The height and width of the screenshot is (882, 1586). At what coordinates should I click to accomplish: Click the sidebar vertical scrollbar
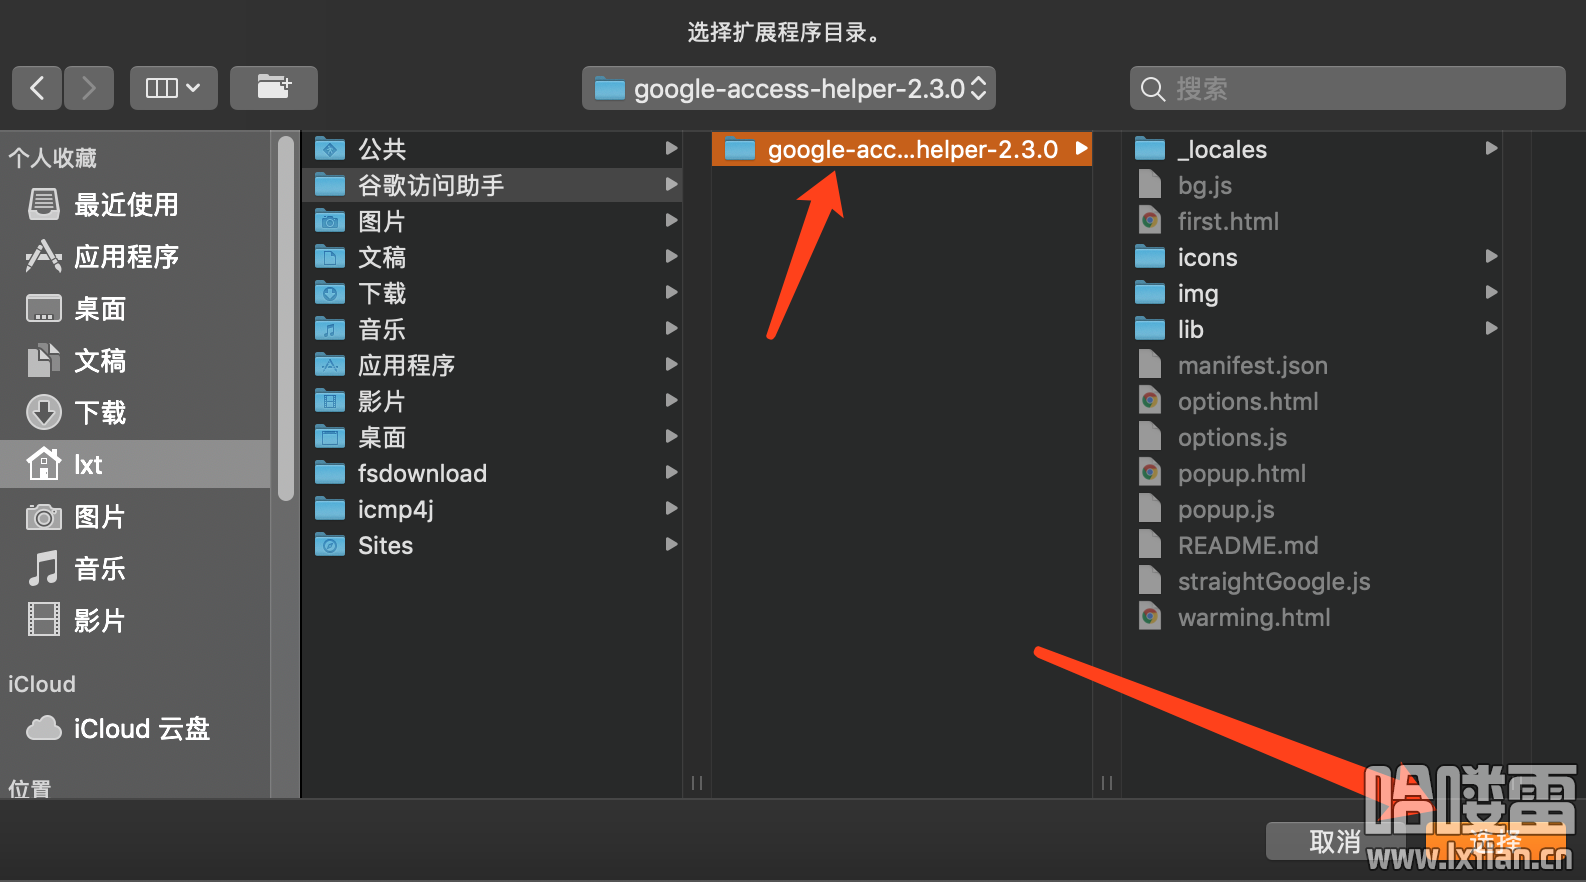point(286,318)
